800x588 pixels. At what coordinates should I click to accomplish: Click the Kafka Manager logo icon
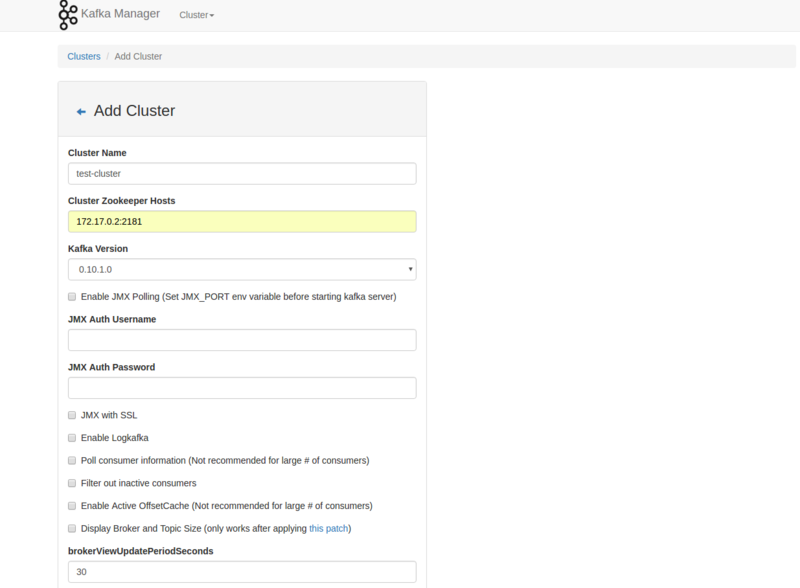click(x=68, y=15)
